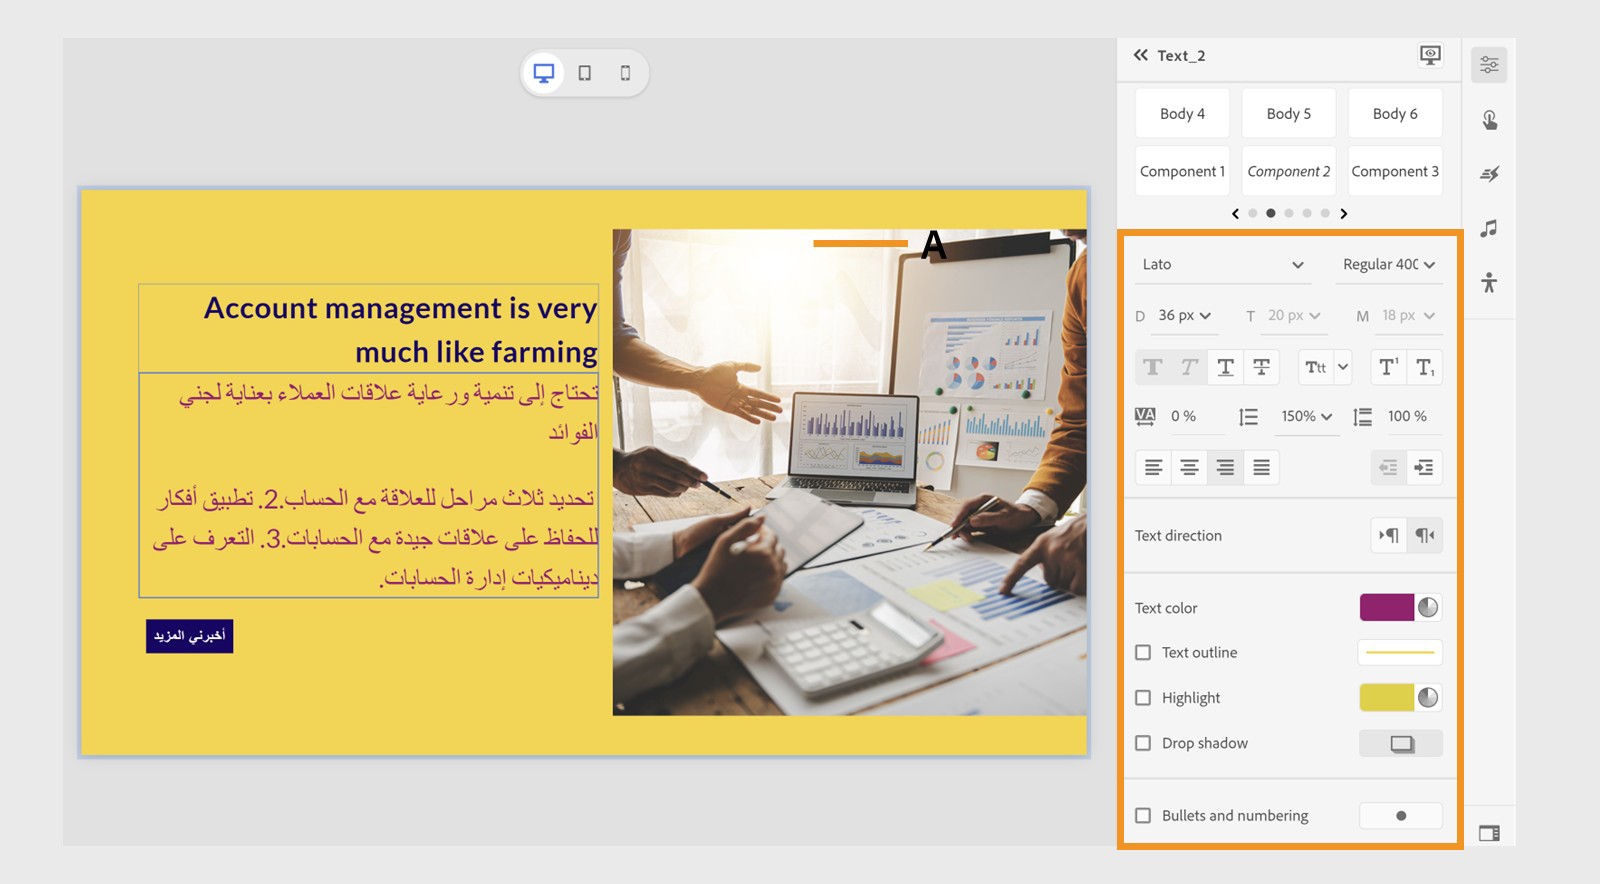Viewport: 1600px width, 884px height.
Task: Apply italic text formatting
Action: [x=1189, y=367]
